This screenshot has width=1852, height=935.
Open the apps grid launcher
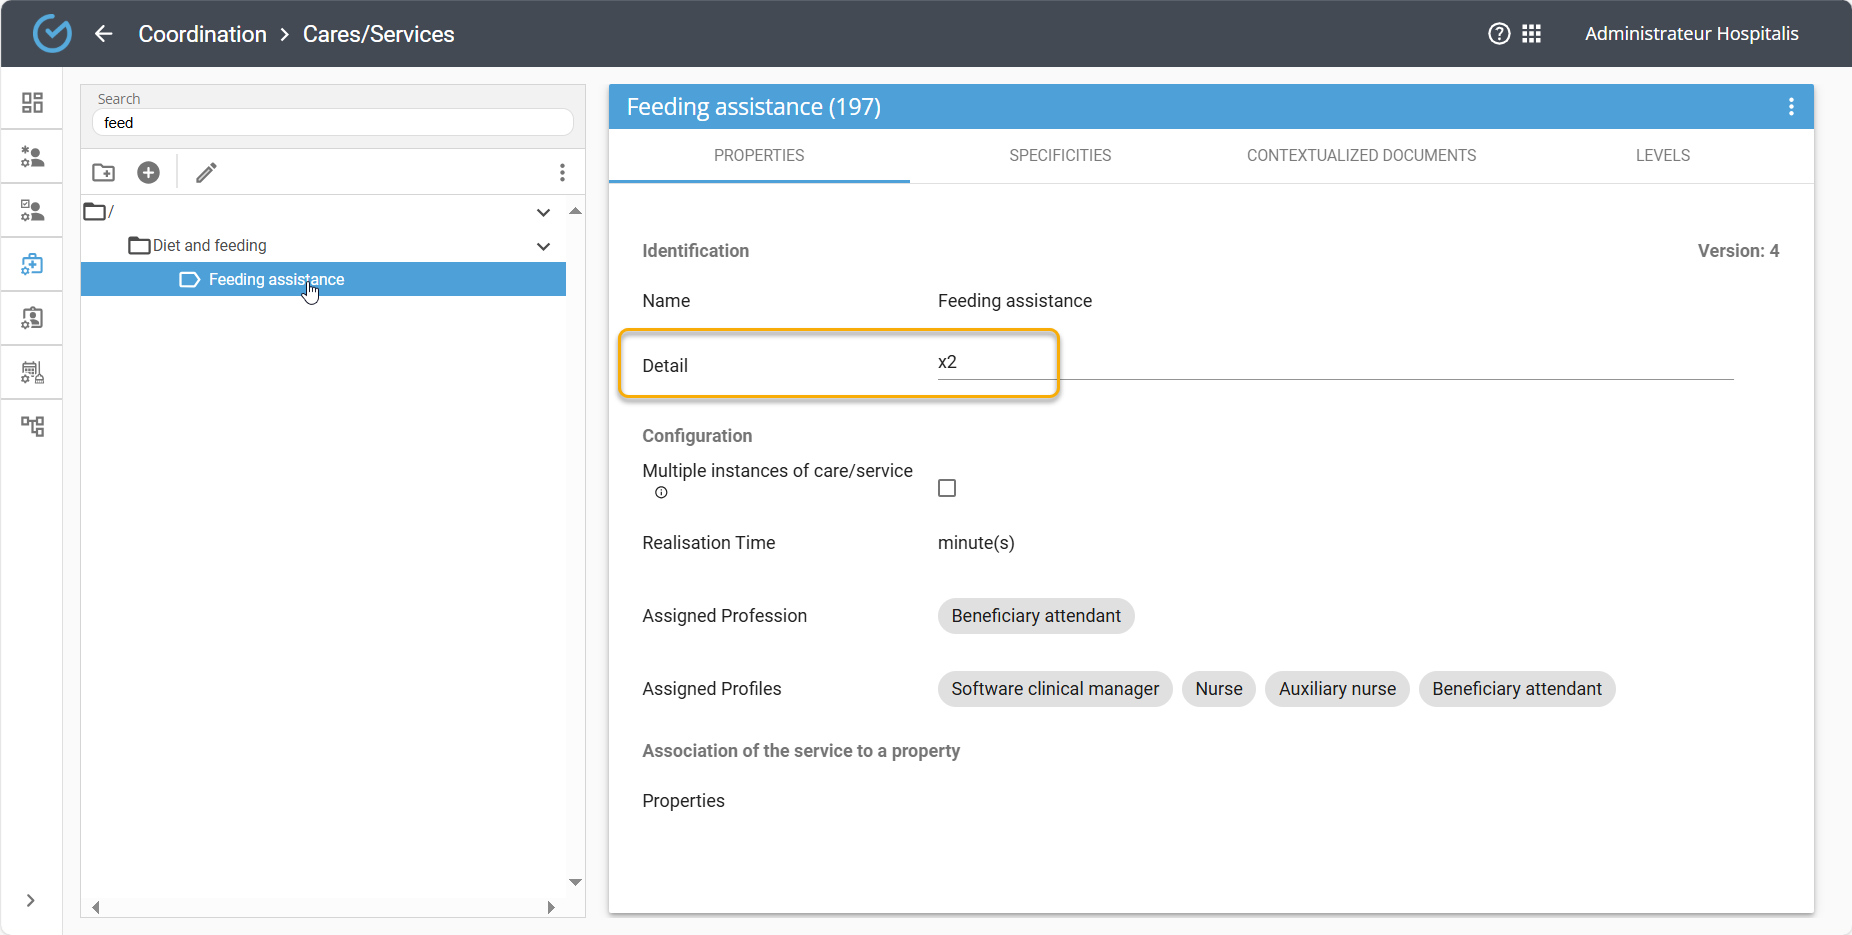tap(1531, 34)
